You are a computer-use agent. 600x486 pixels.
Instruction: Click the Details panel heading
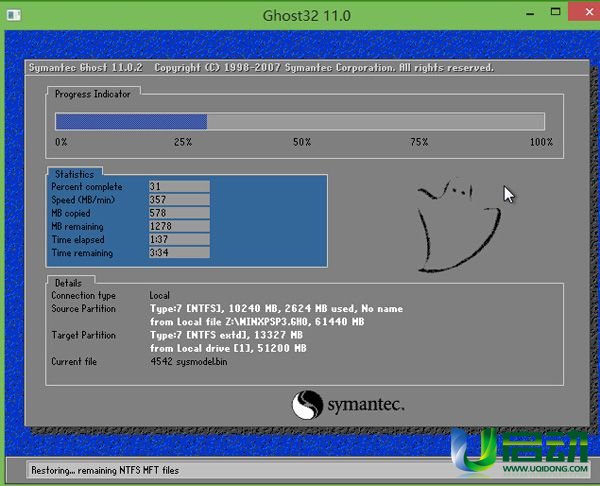coord(68,283)
